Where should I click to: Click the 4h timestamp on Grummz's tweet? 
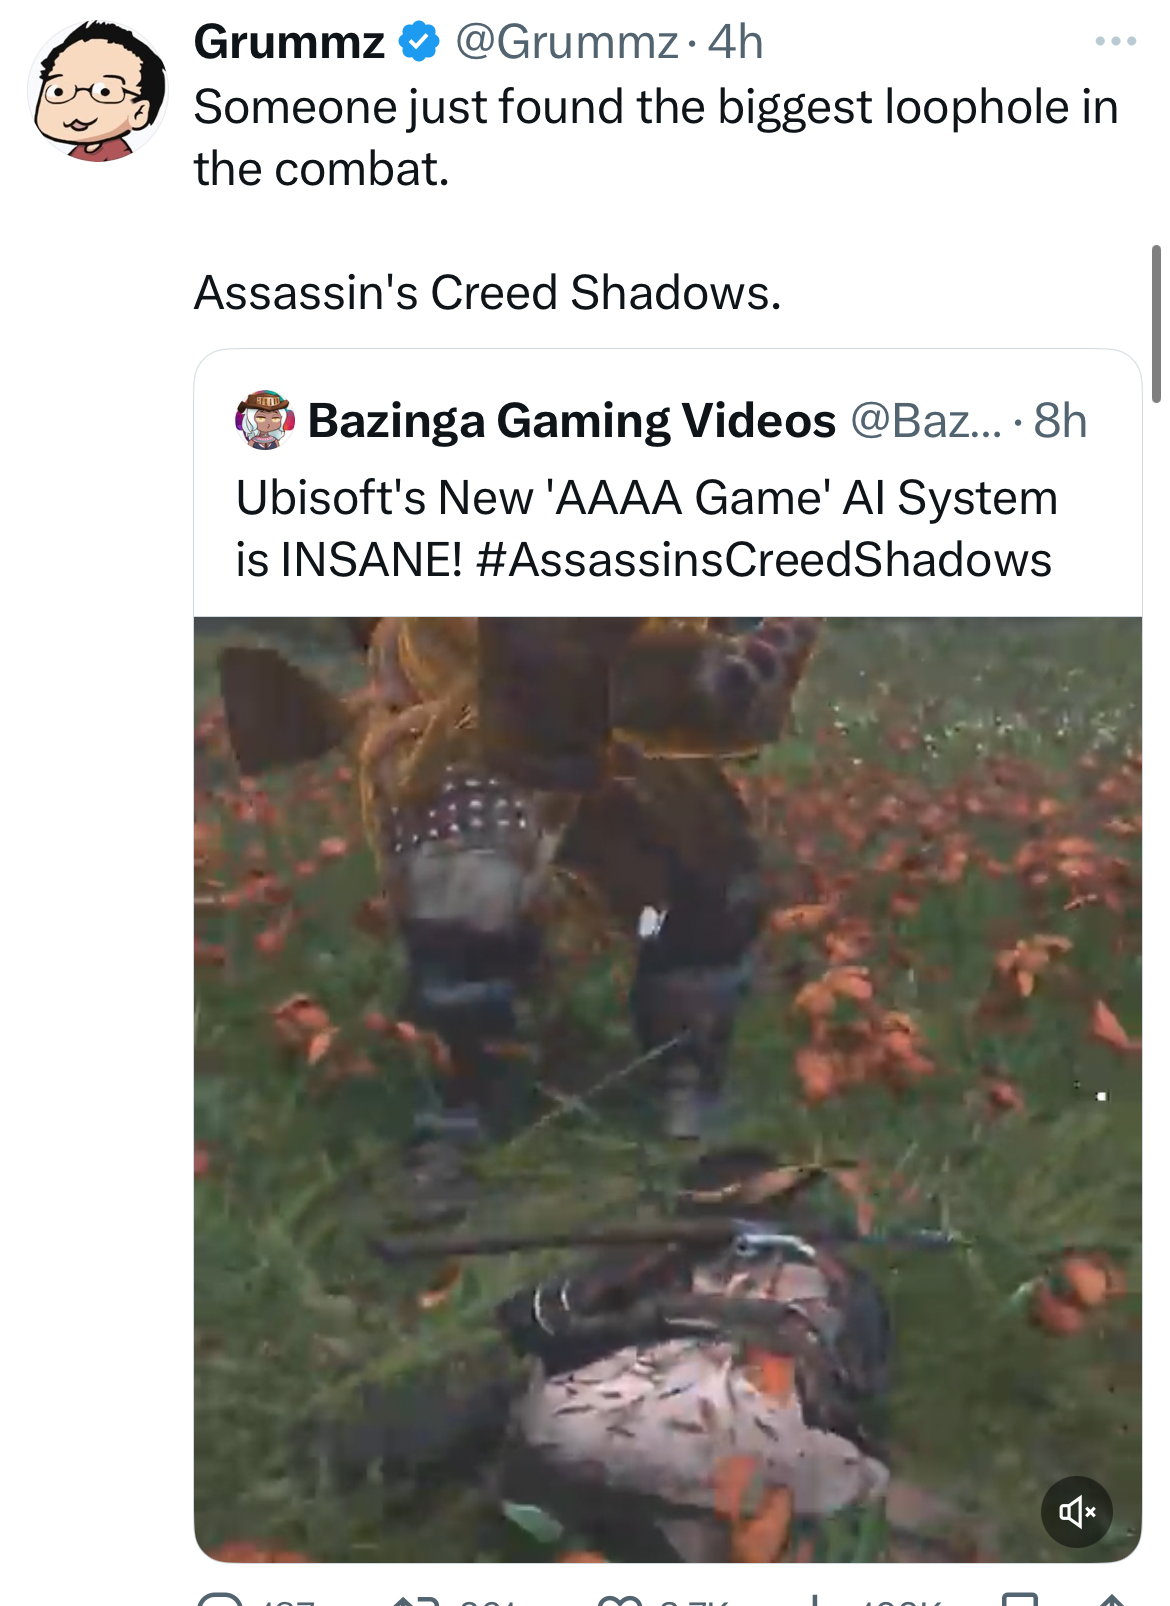pyautogui.click(x=735, y=42)
